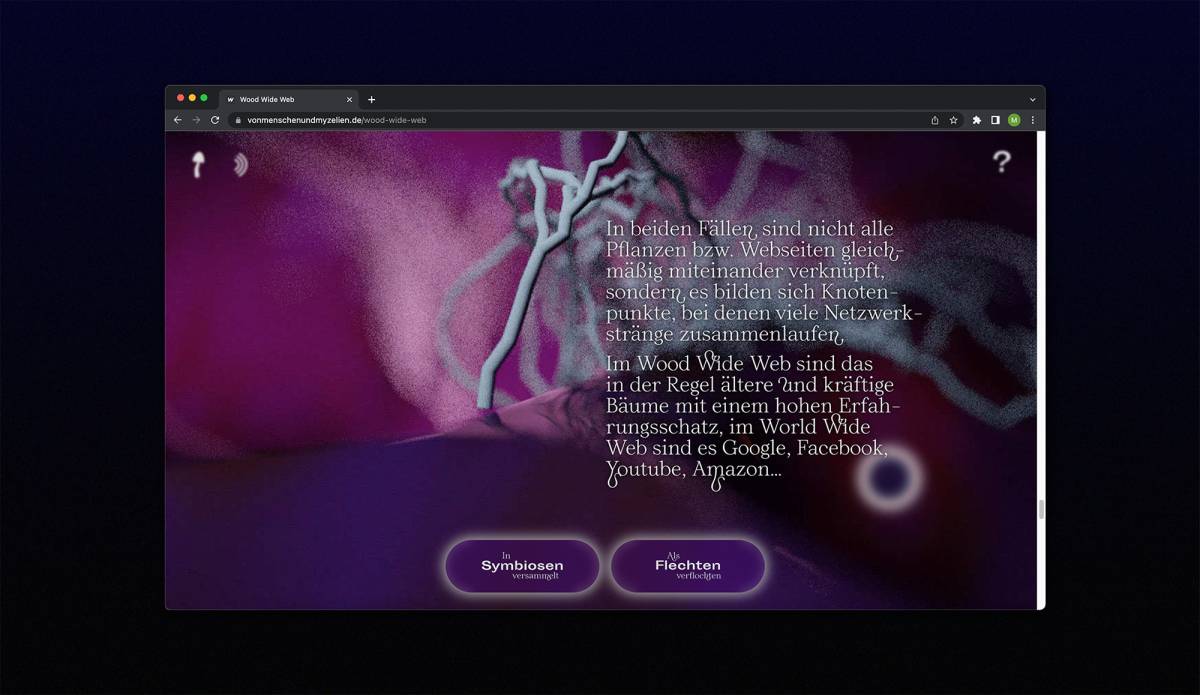Click the 'Als Flechten verflochten' button
Screen dimensions: 1200x695
pyautogui.click(x=688, y=566)
